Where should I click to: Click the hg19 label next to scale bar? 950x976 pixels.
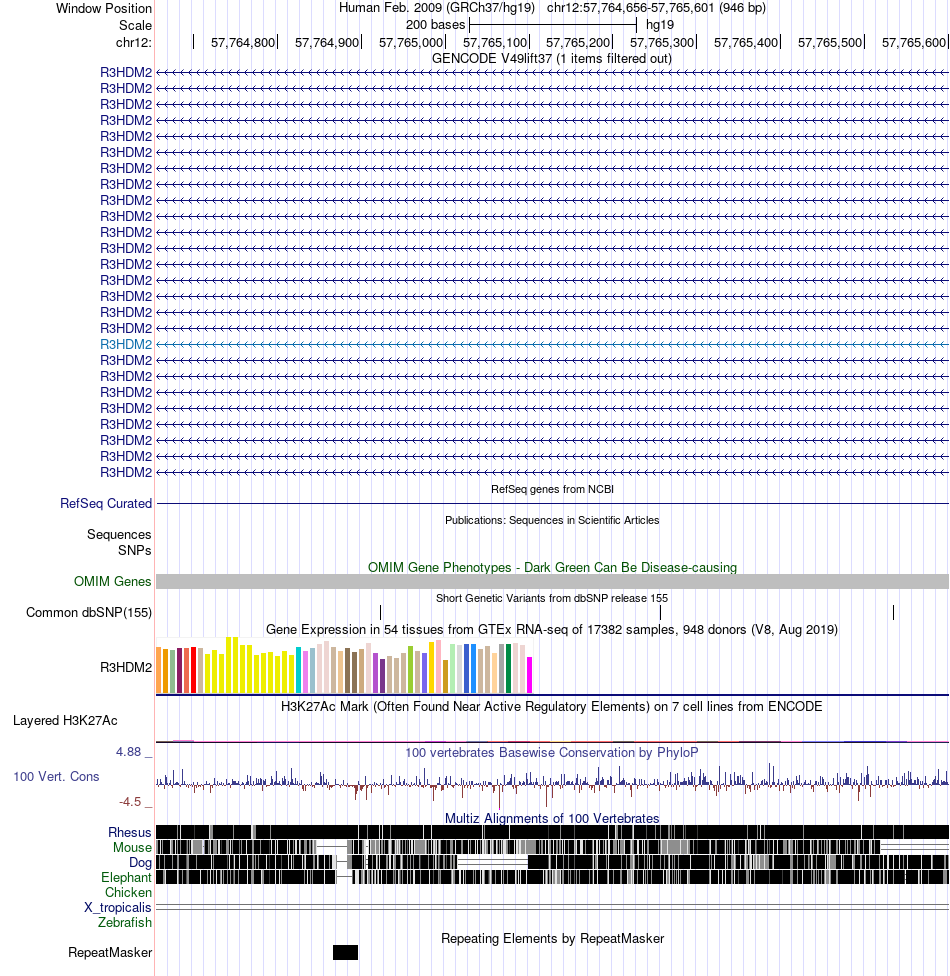[x=660, y=25]
